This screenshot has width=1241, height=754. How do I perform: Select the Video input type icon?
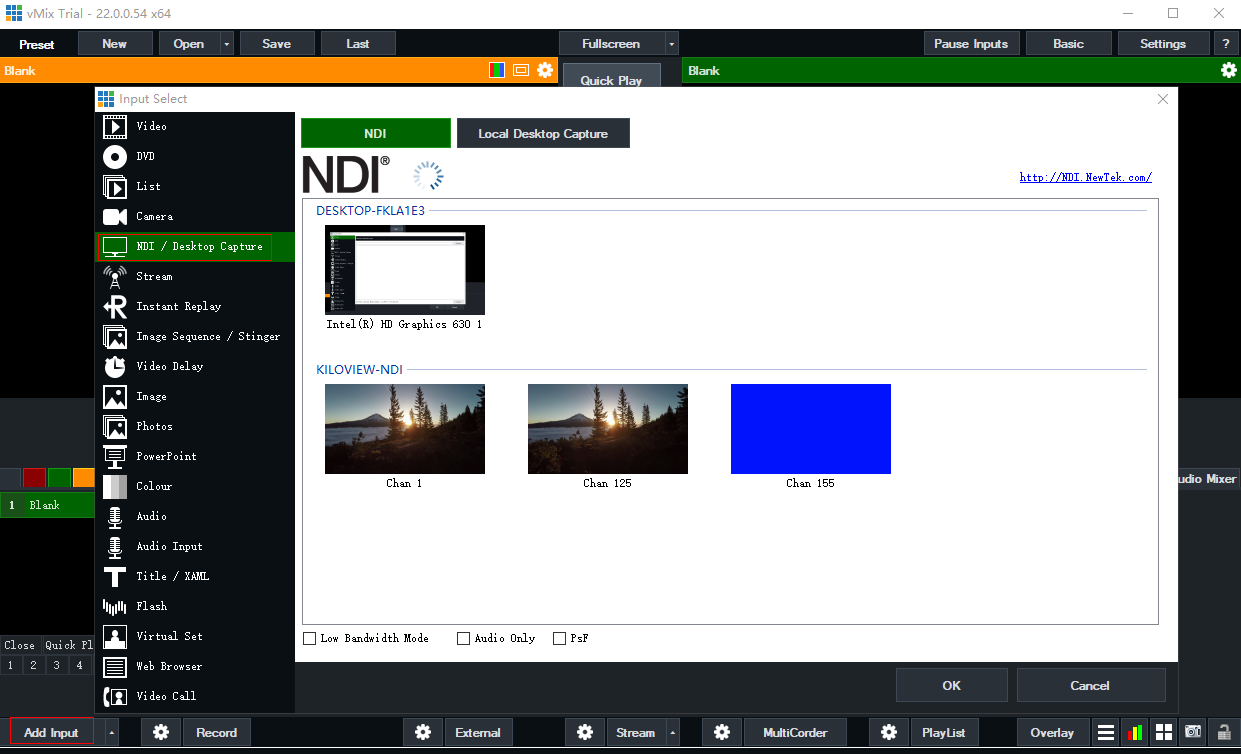click(115, 127)
